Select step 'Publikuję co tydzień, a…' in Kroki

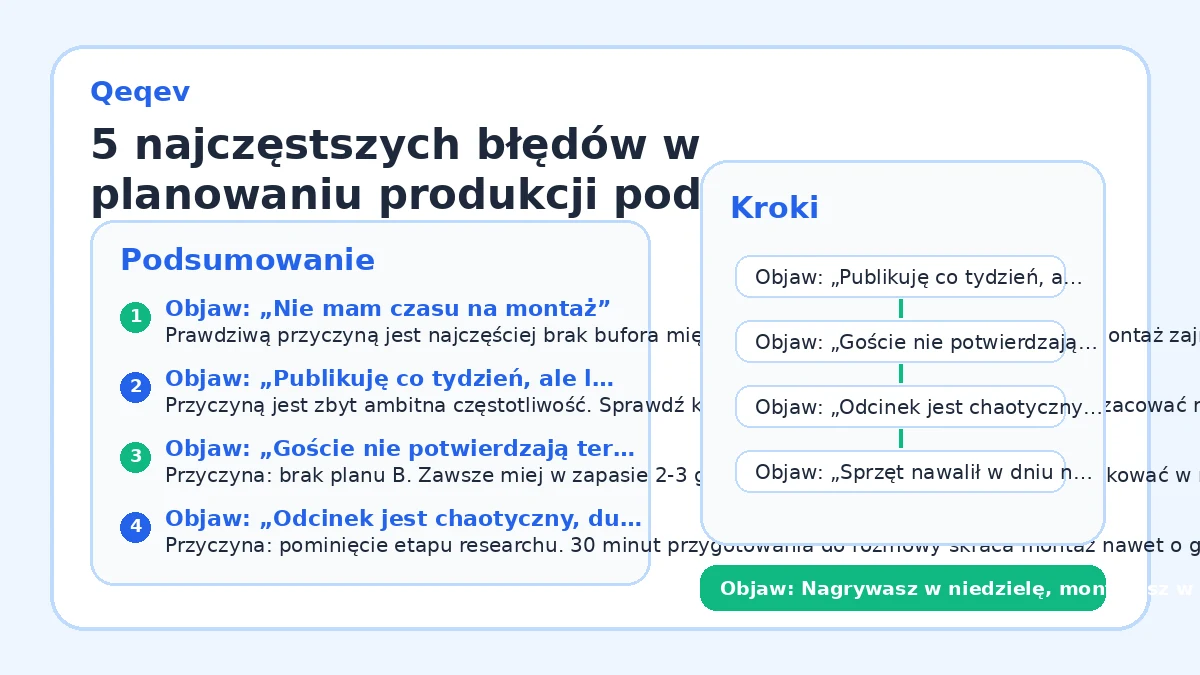[901, 277]
